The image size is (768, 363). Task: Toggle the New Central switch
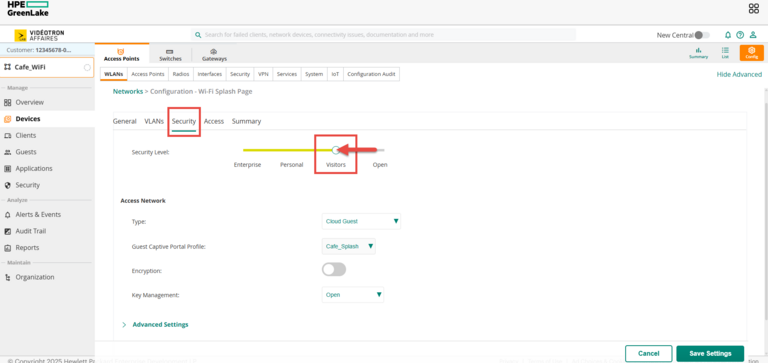[701, 35]
